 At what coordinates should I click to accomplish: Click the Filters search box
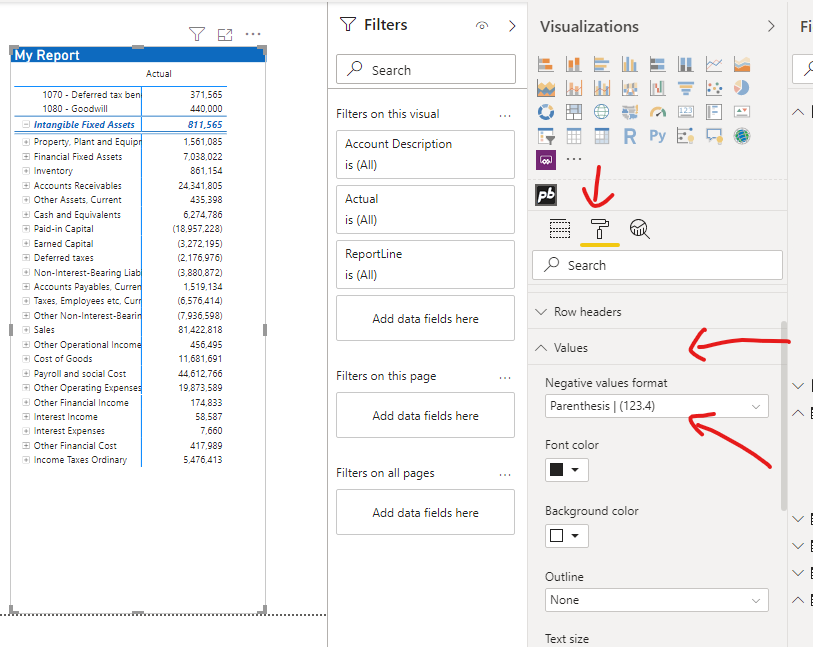coord(425,69)
